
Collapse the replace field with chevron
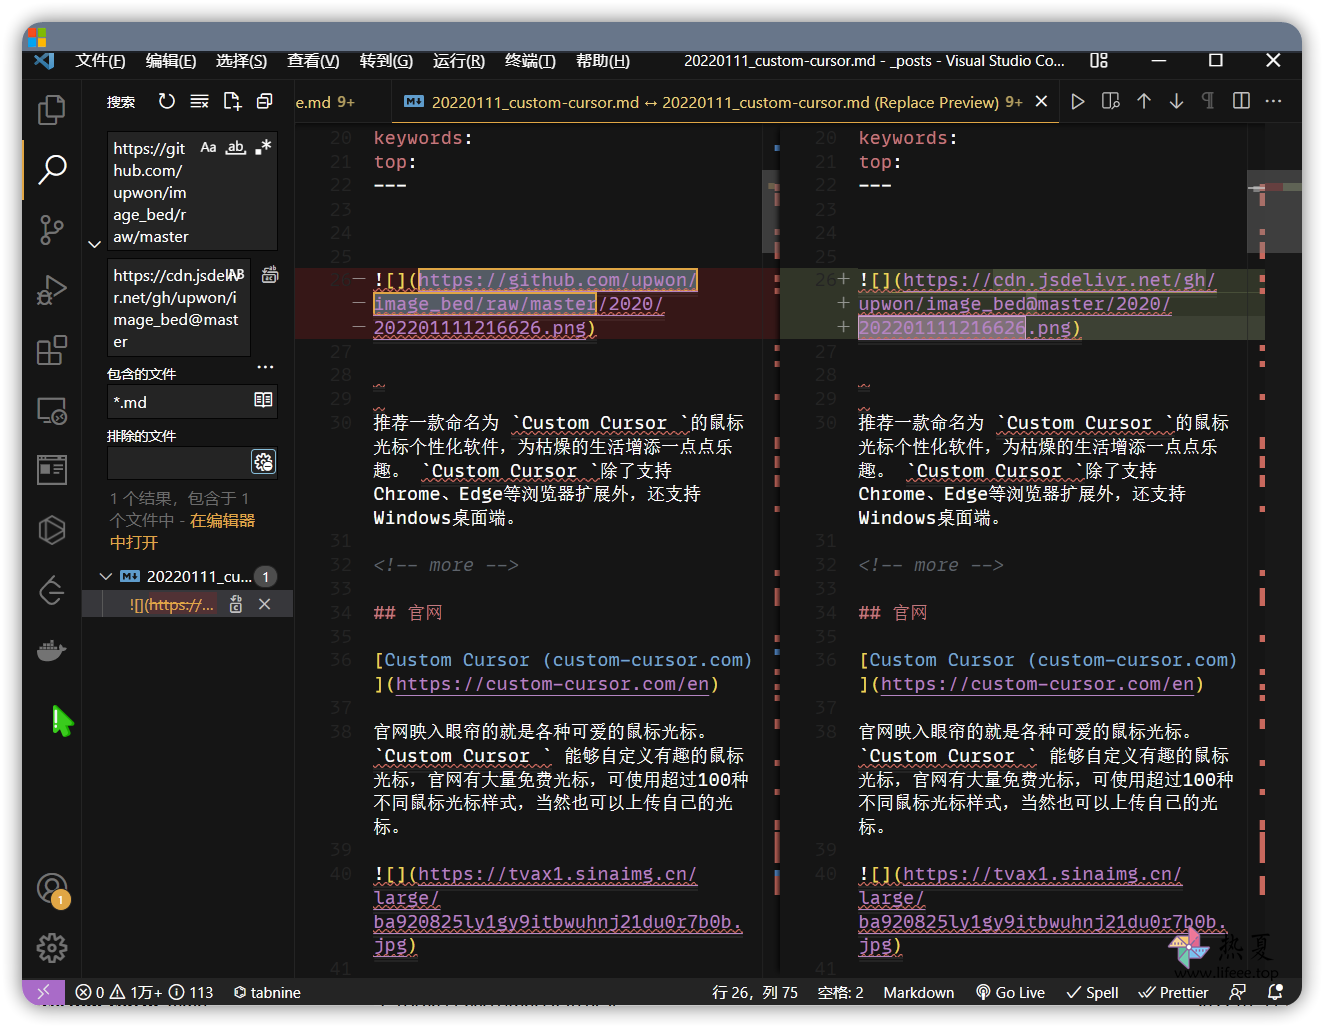point(94,243)
